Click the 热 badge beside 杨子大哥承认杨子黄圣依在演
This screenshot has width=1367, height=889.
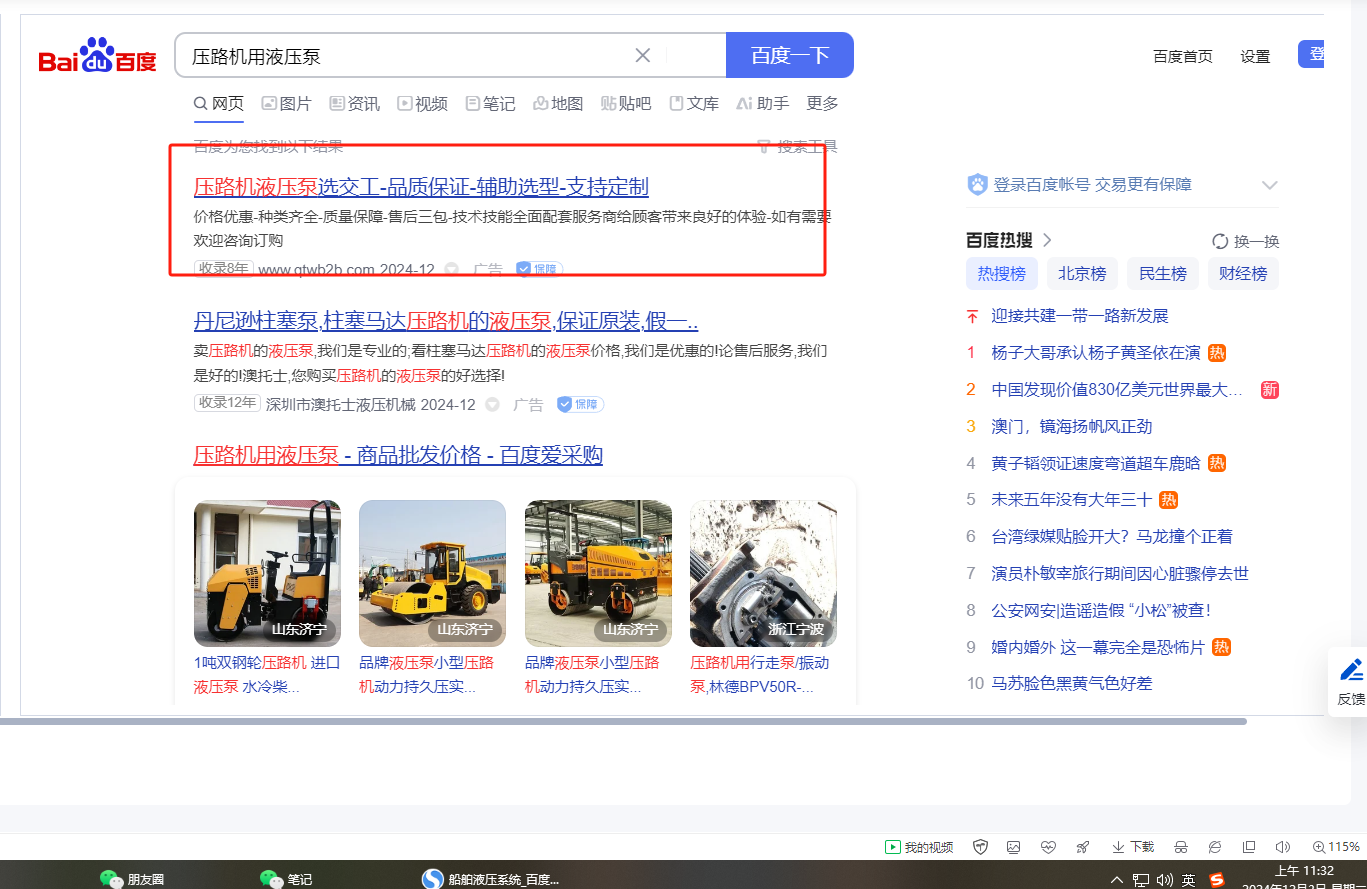(x=1217, y=353)
